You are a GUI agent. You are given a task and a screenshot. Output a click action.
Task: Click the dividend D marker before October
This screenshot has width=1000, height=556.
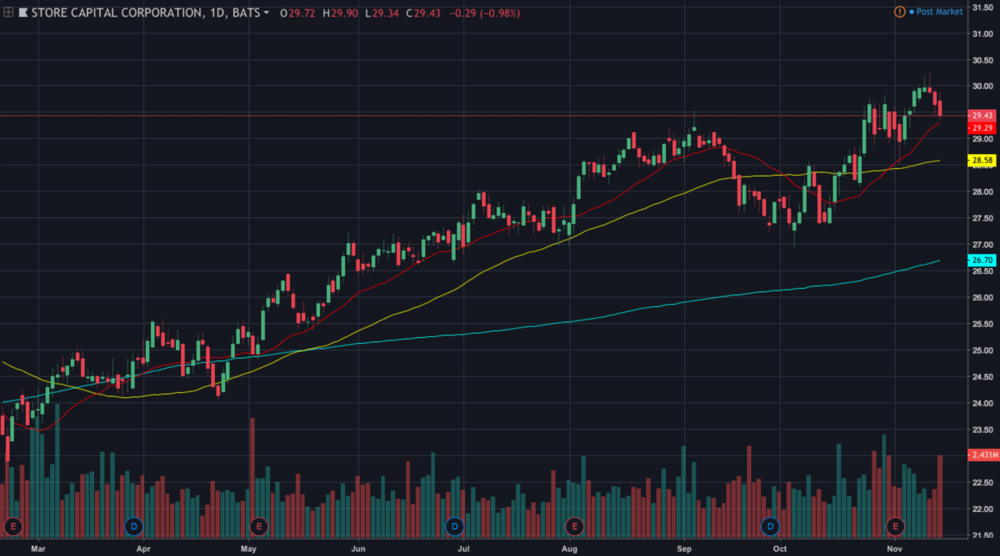point(770,525)
